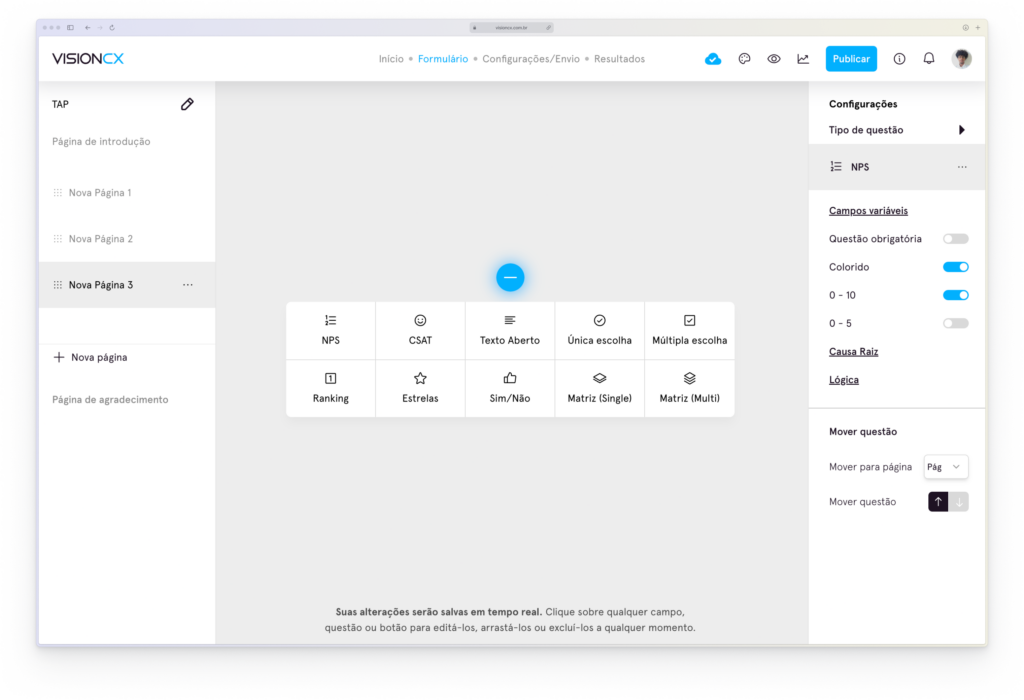Open the Mover para página dropdown
The height and width of the screenshot is (700, 1024).
click(x=946, y=467)
